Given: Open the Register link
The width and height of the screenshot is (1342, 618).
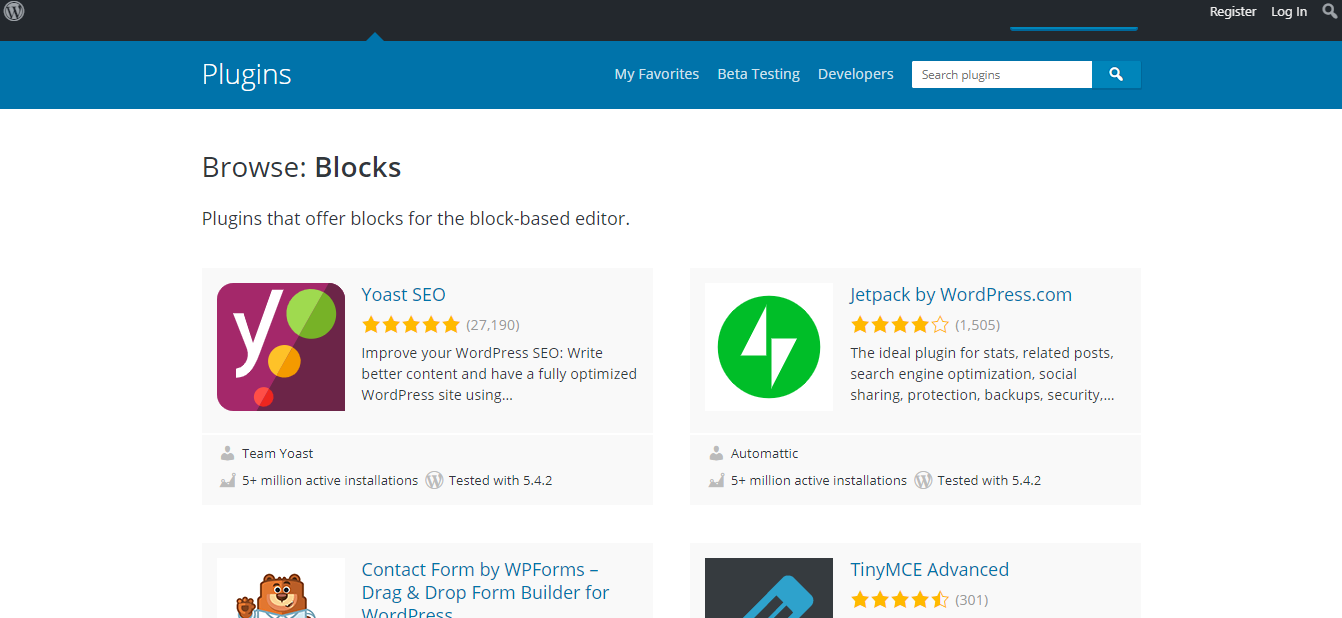Looking at the screenshot, I should [x=1233, y=11].
